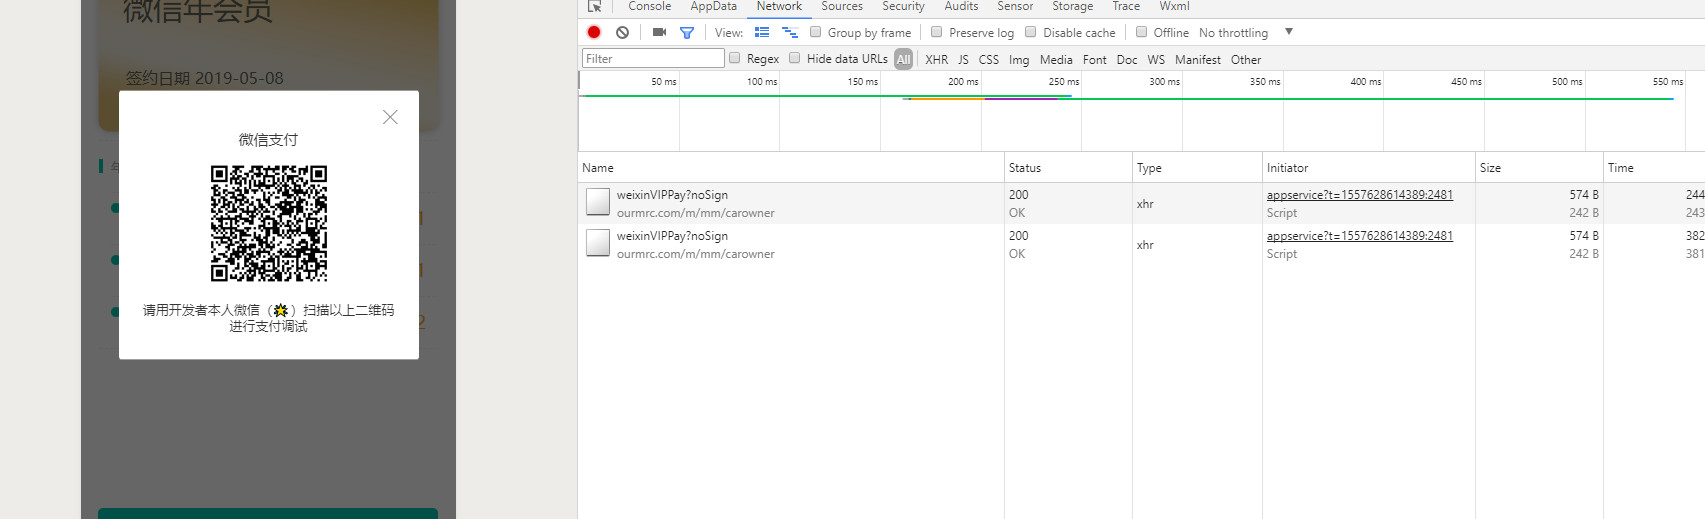The width and height of the screenshot is (1705, 519).
Task: Open the No throttling dropdown
Action: (1246, 32)
